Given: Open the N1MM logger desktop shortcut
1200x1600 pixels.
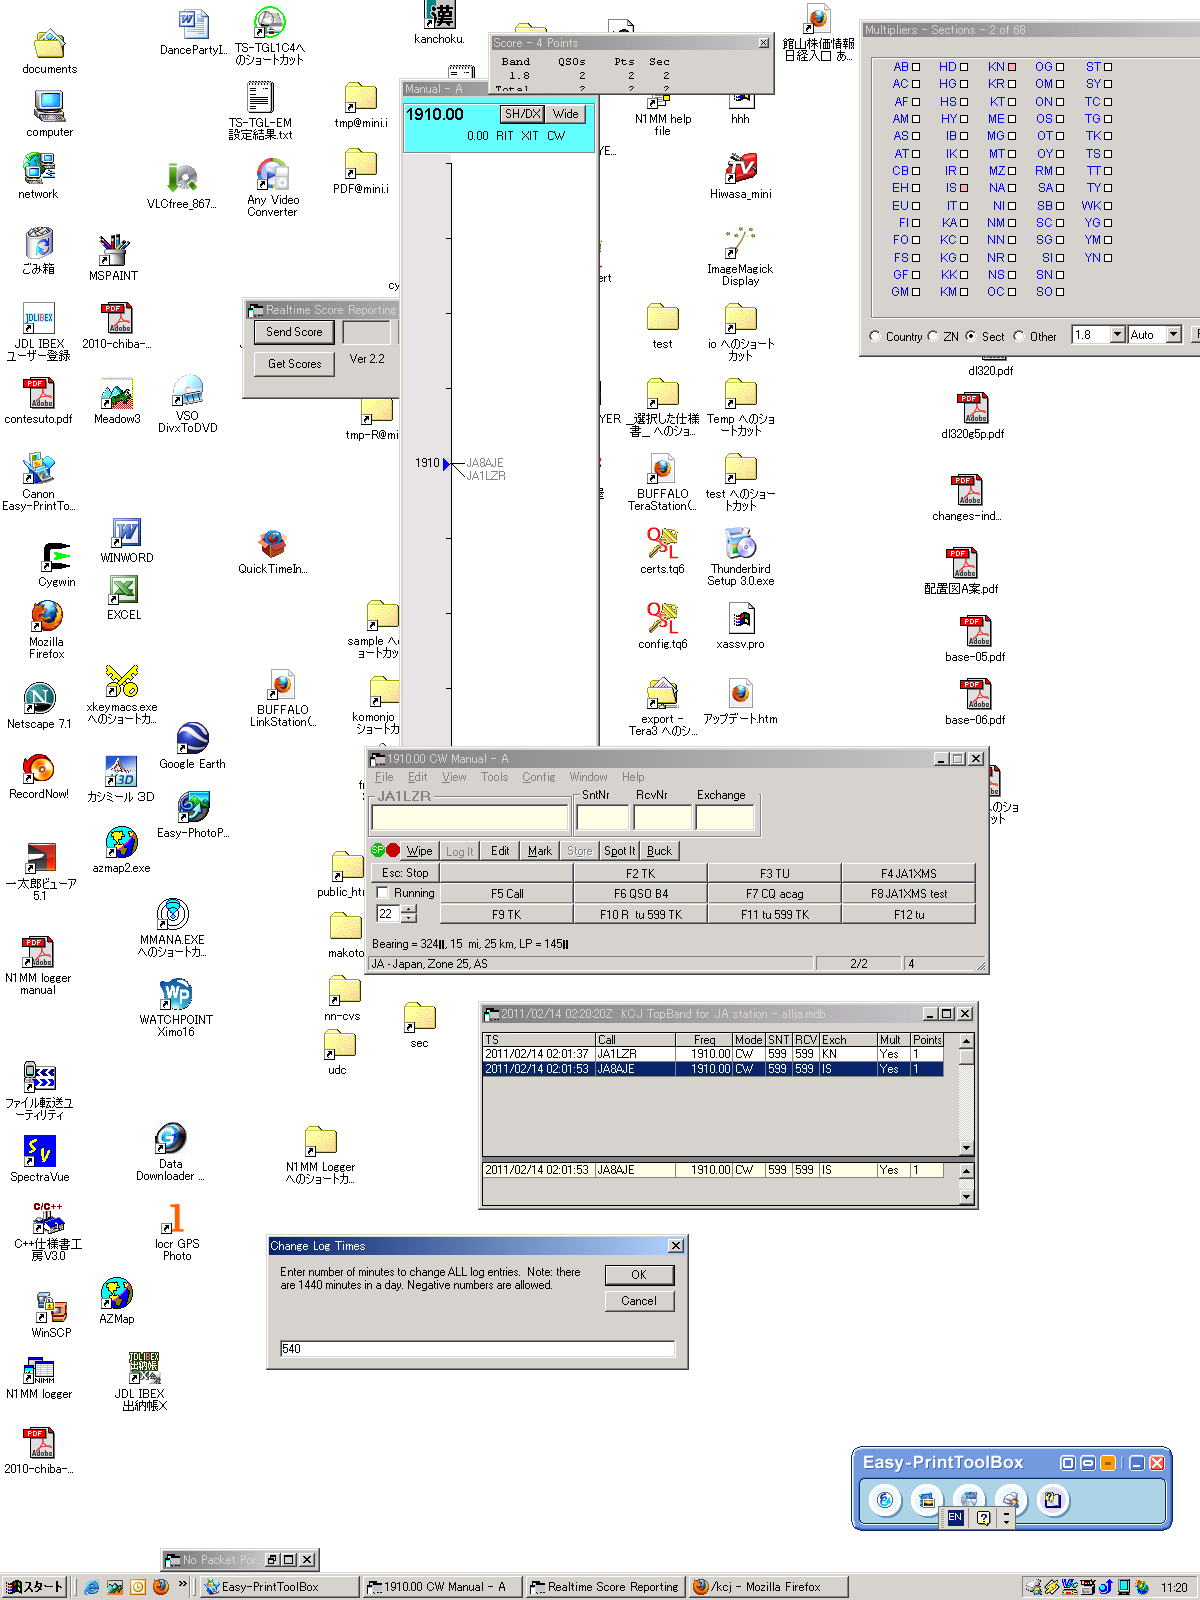Looking at the screenshot, I should coord(39,1370).
